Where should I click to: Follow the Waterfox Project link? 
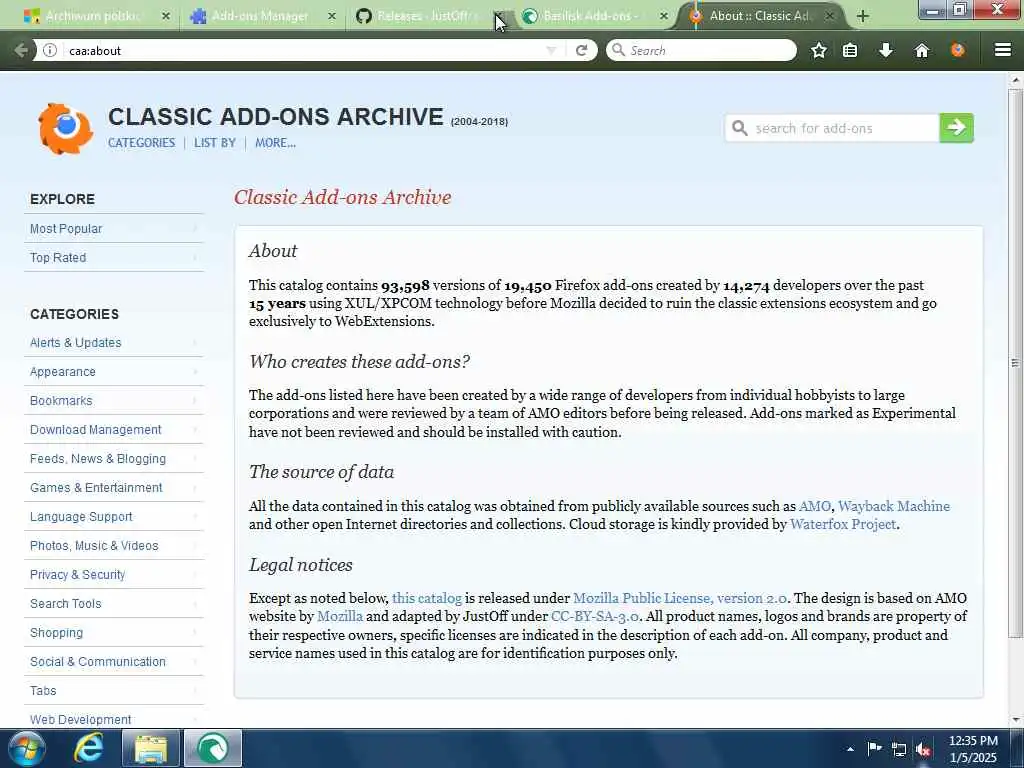click(x=842, y=524)
